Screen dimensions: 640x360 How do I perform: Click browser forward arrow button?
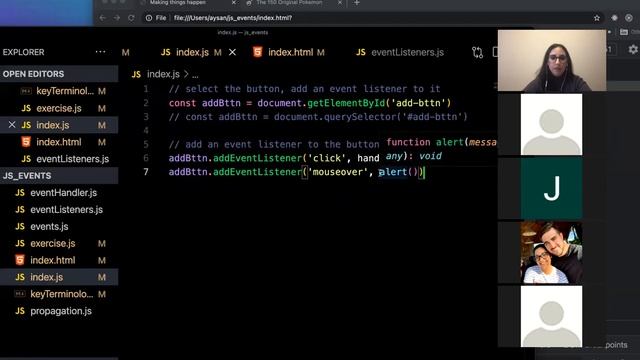[117, 18]
